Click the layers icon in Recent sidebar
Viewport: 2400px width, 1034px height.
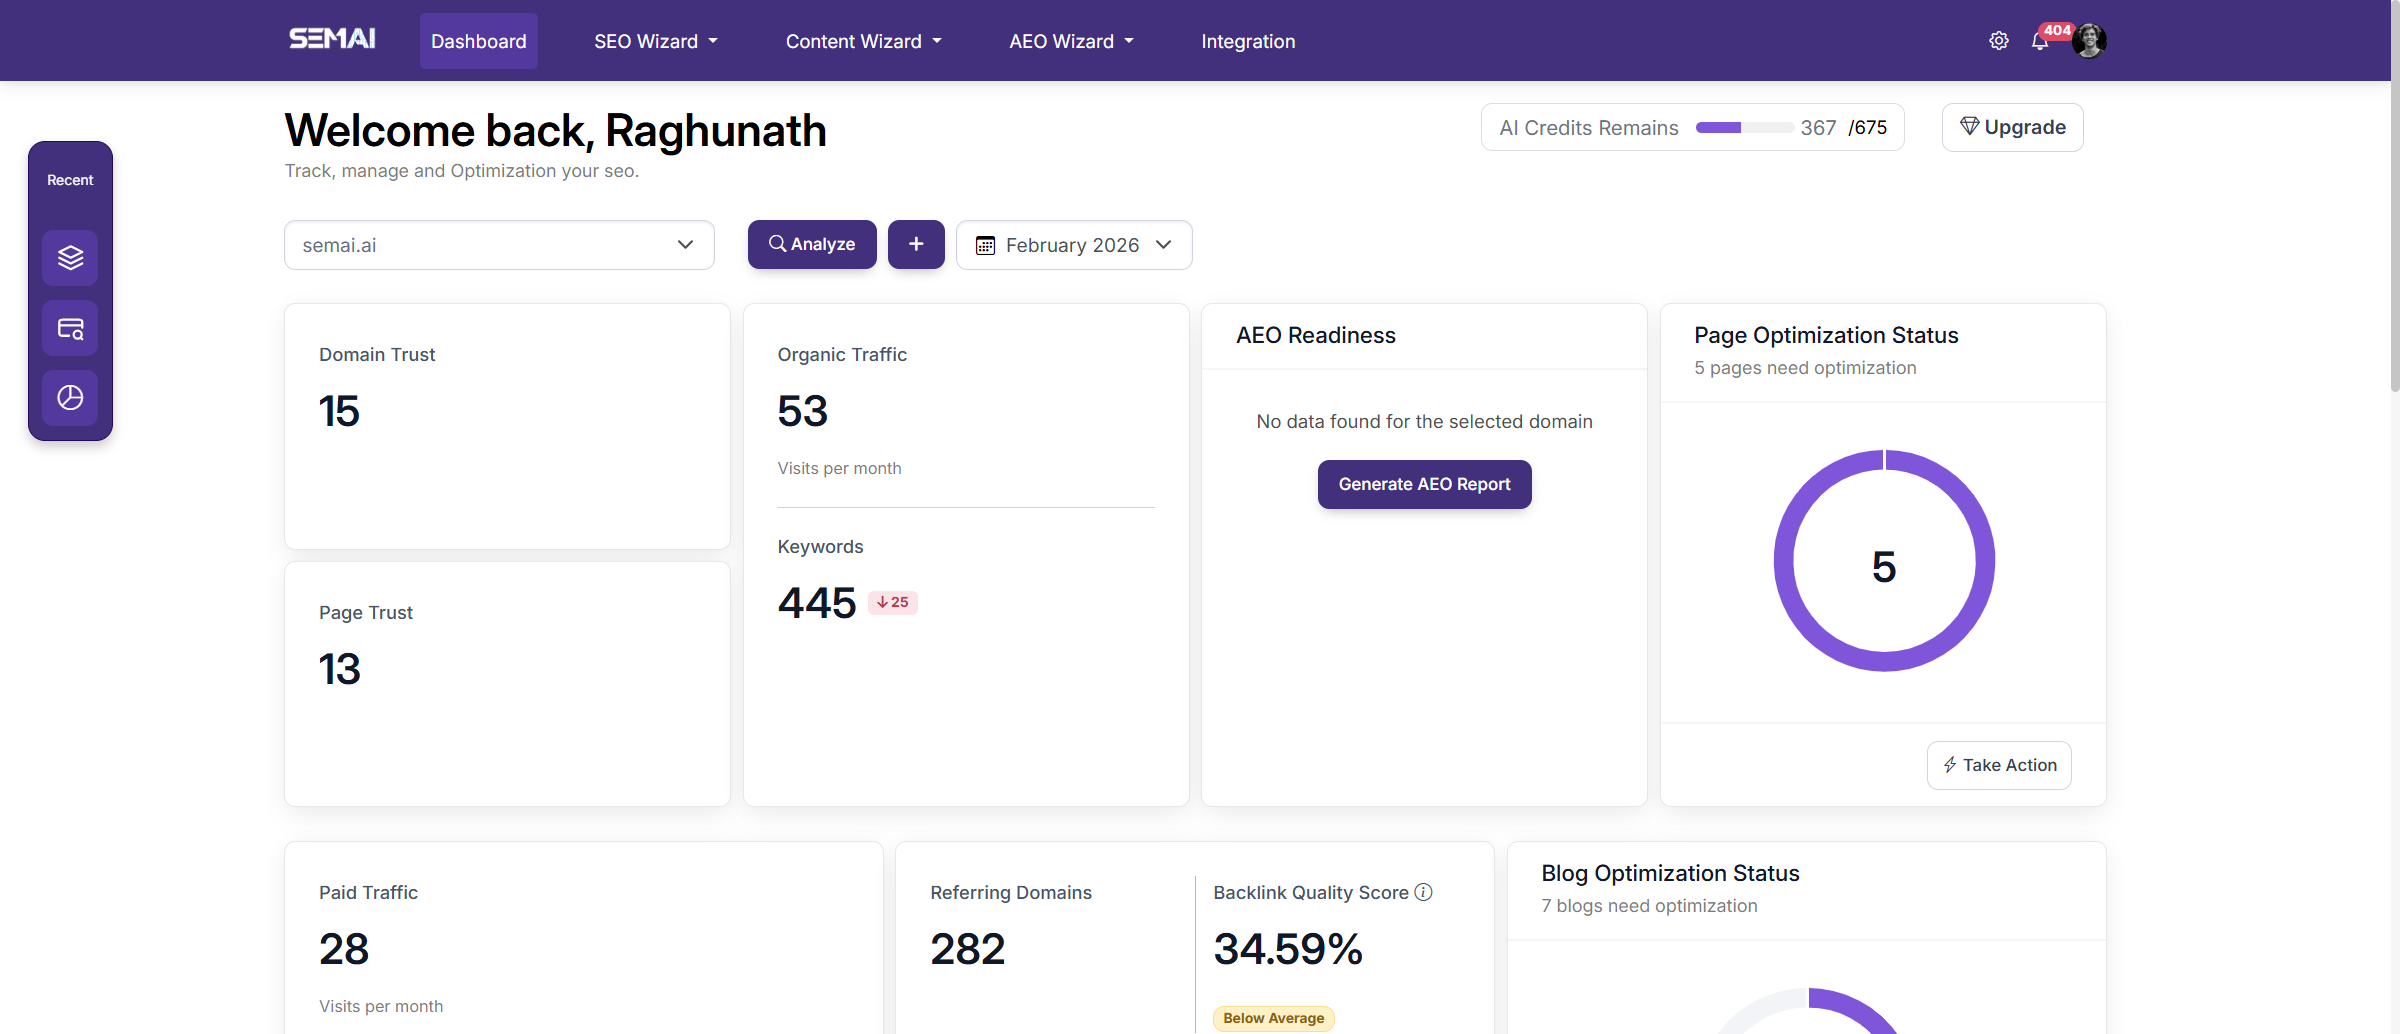point(70,258)
